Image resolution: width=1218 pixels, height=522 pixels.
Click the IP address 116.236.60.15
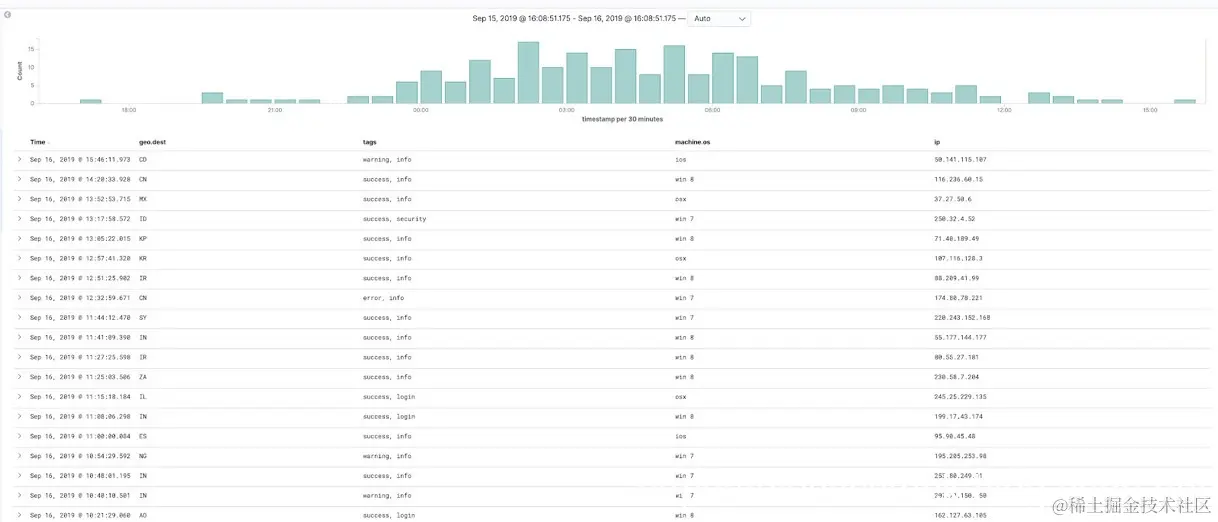tap(958, 179)
